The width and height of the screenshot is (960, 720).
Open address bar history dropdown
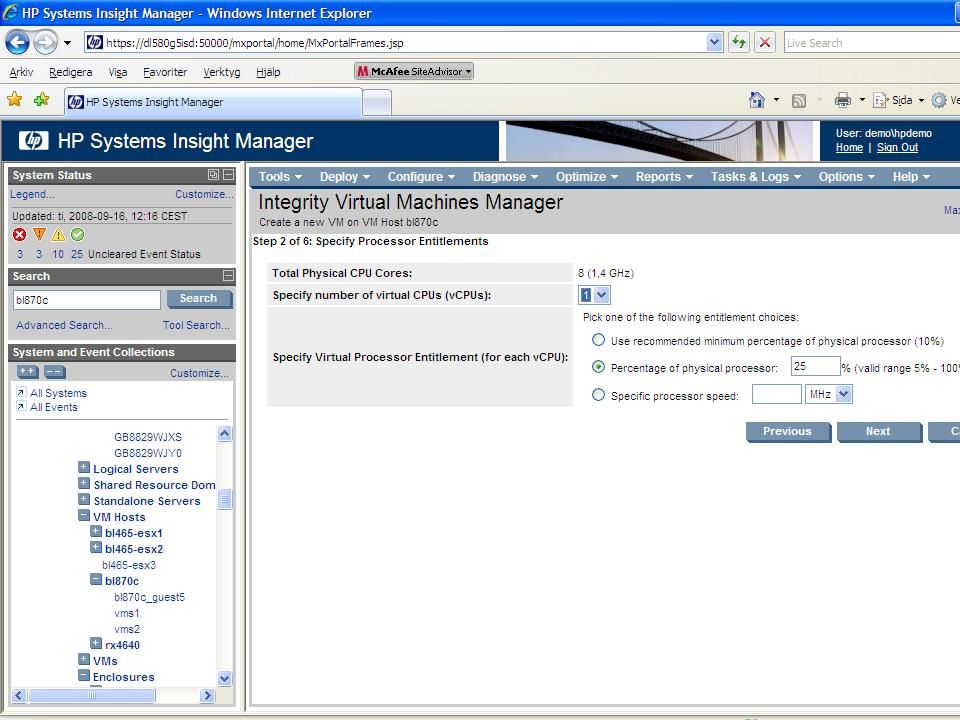pos(714,42)
